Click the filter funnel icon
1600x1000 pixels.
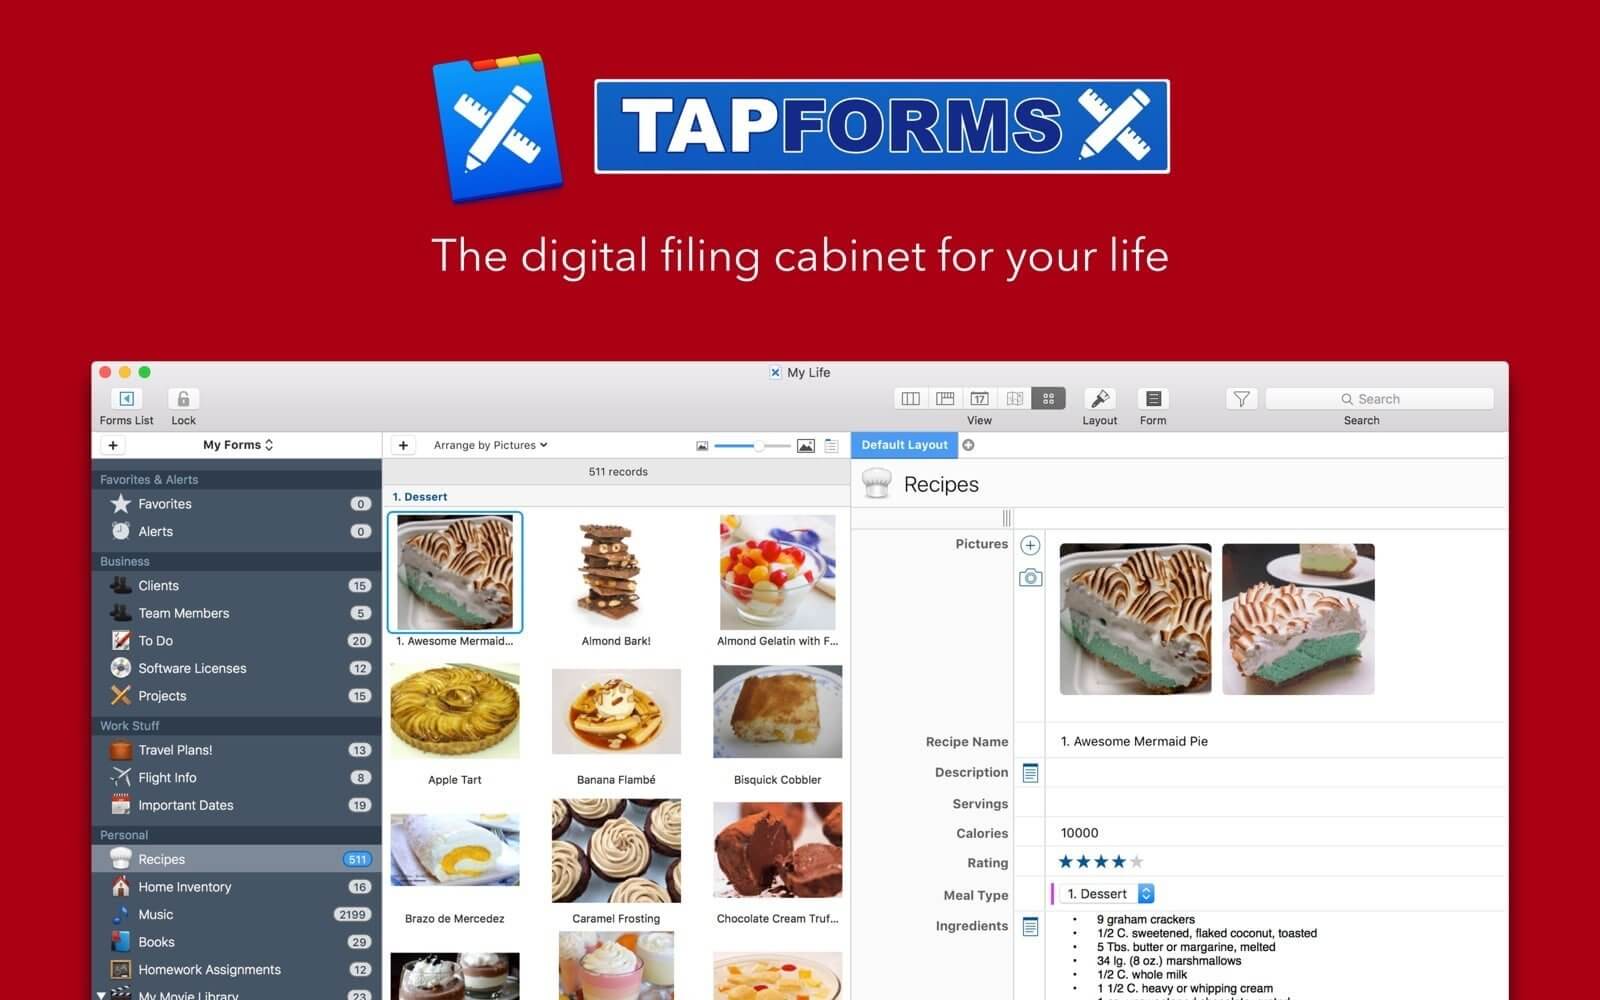pyautogui.click(x=1241, y=399)
